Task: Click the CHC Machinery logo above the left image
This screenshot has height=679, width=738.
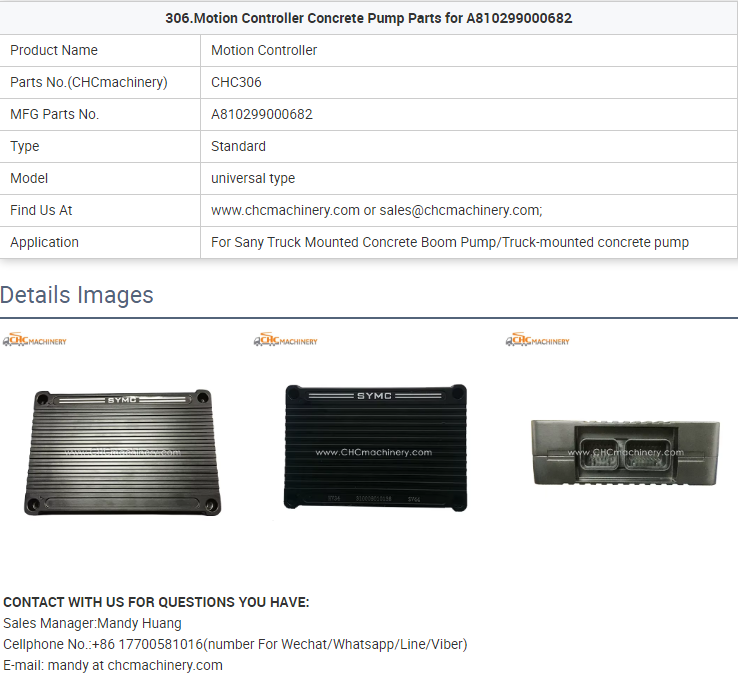Action: pyautogui.click(x=34, y=341)
